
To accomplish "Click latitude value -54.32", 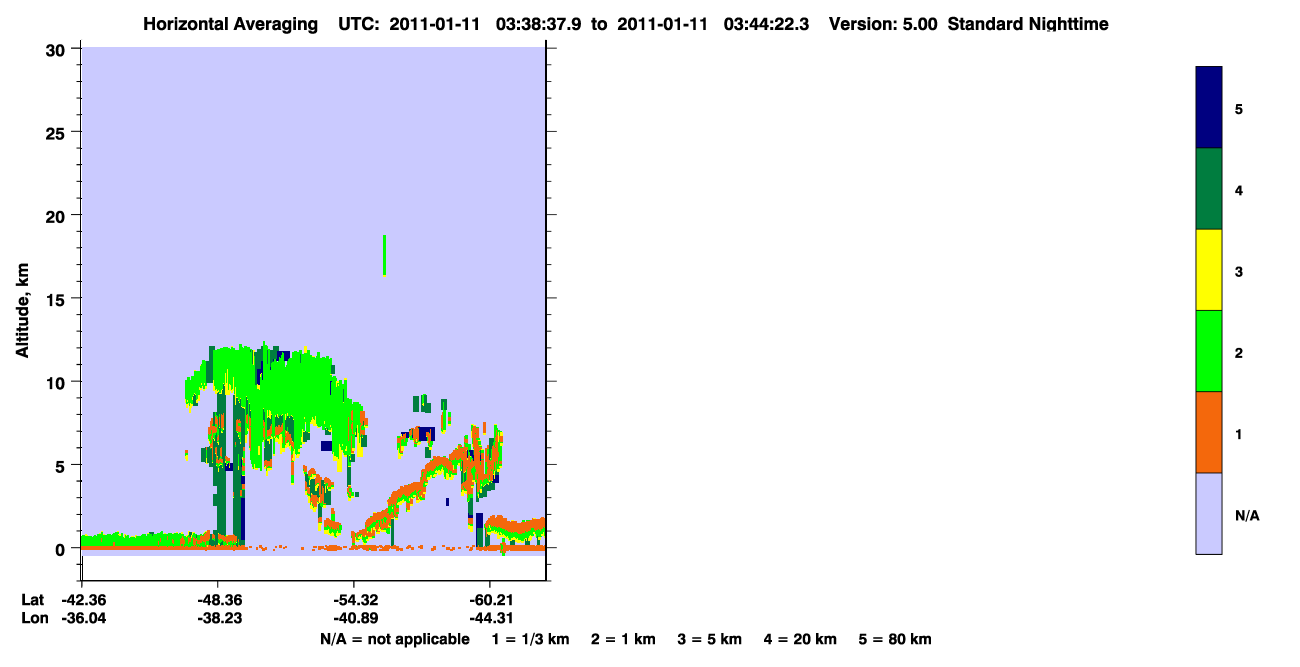I will (x=354, y=600).
